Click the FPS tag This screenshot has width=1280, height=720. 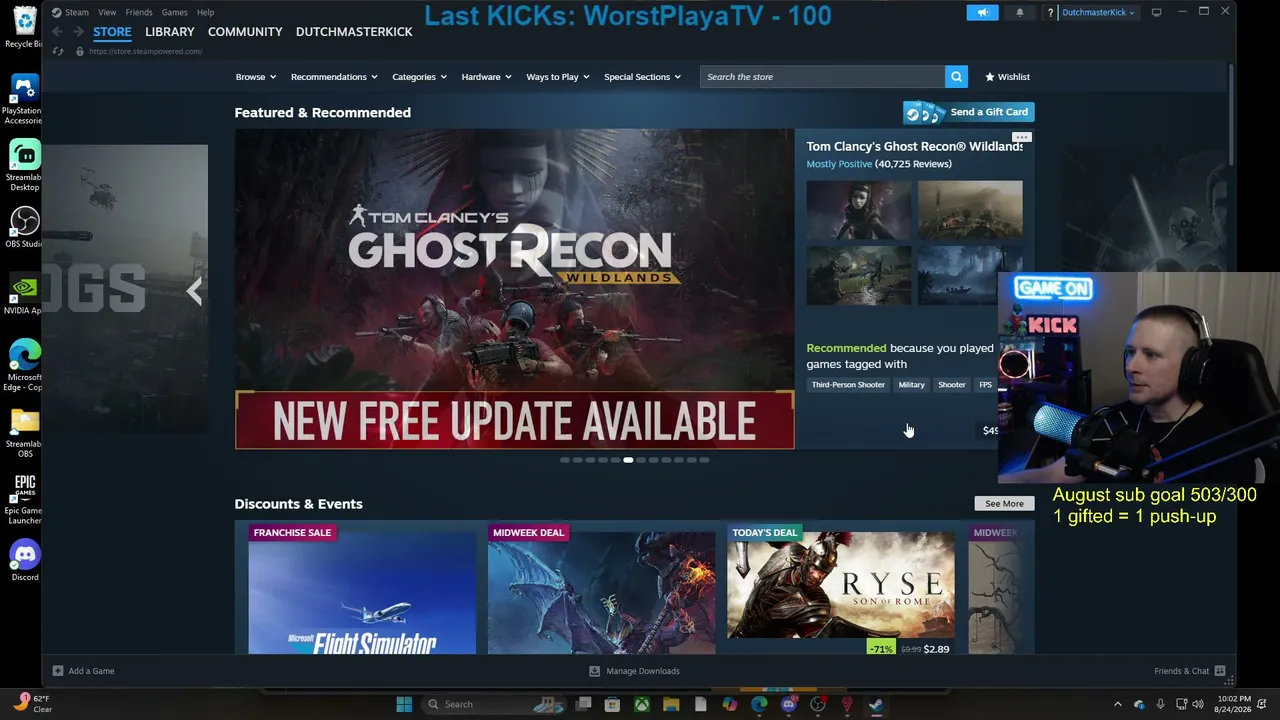tap(986, 385)
